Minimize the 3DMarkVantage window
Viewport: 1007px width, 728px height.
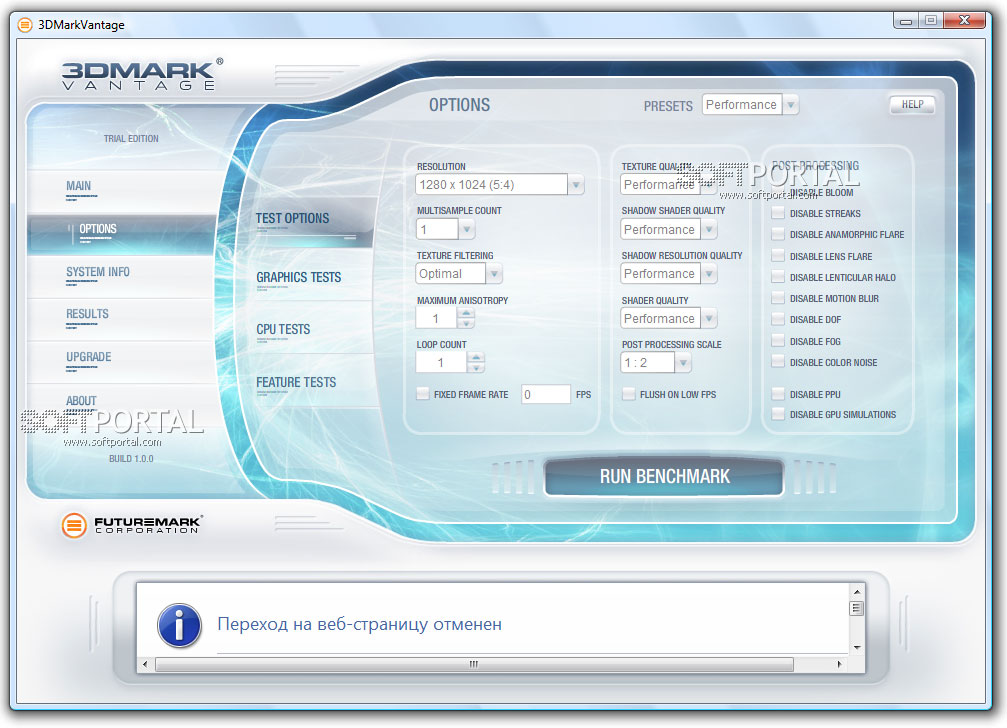906,21
